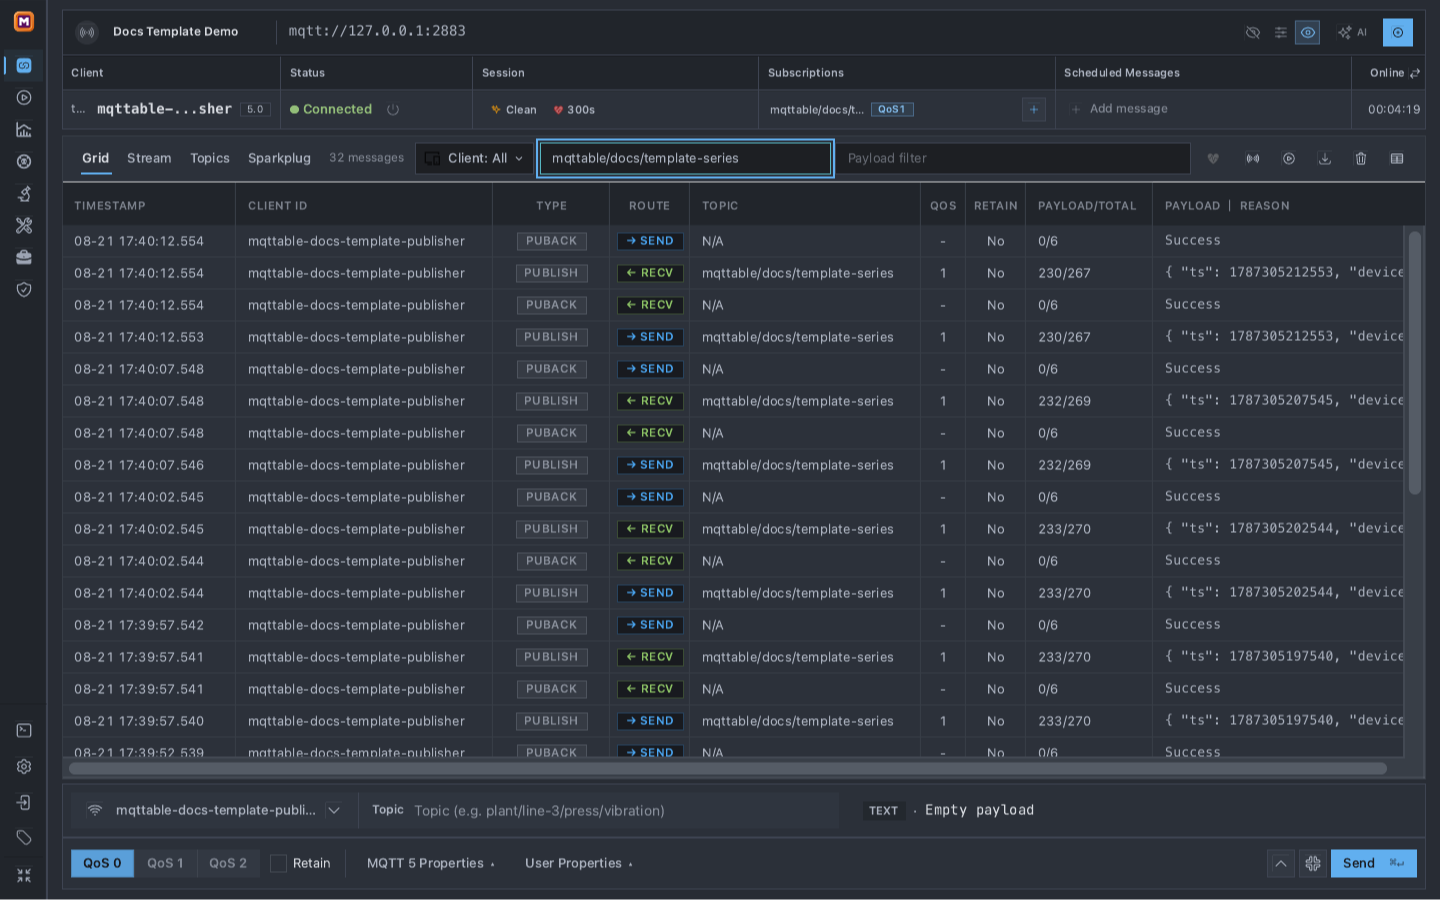Click the Empty payload editor area
This screenshot has width=1440, height=900.
(x=980, y=810)
